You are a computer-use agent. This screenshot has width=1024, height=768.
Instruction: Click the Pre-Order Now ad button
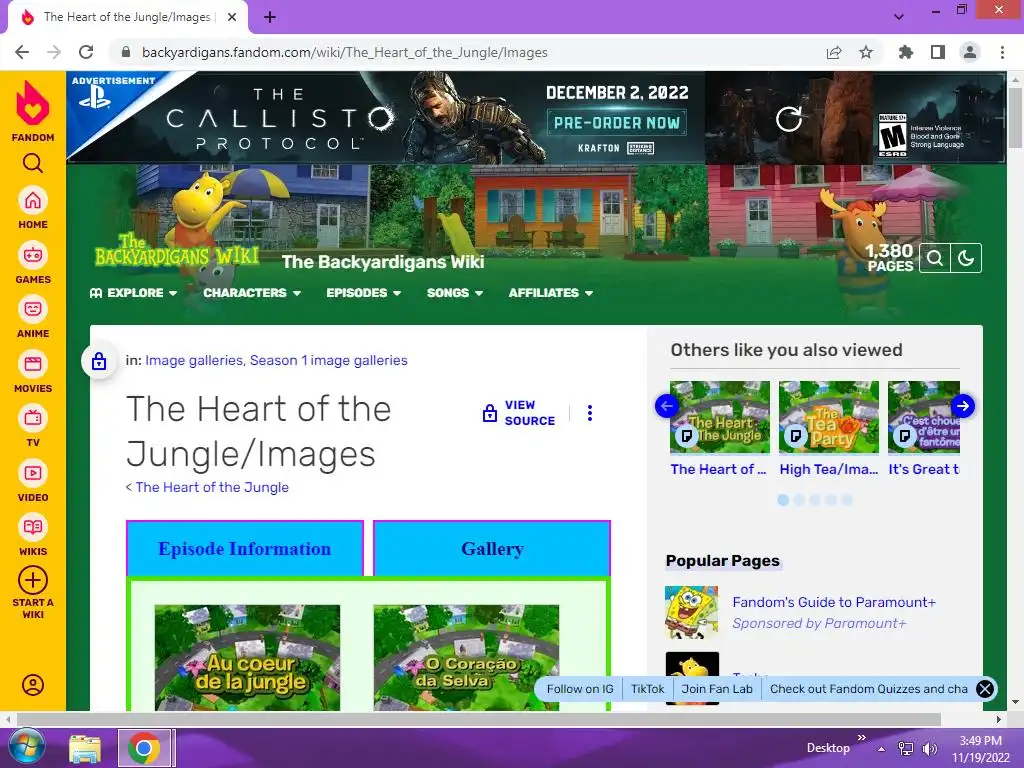coord(616,122)
